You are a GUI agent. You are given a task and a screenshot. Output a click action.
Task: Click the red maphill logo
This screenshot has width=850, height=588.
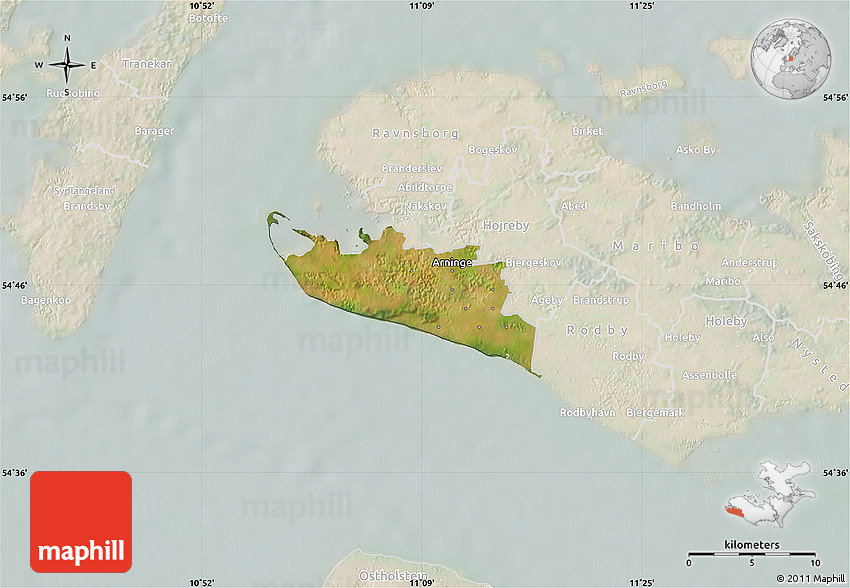tap(81, 522)
